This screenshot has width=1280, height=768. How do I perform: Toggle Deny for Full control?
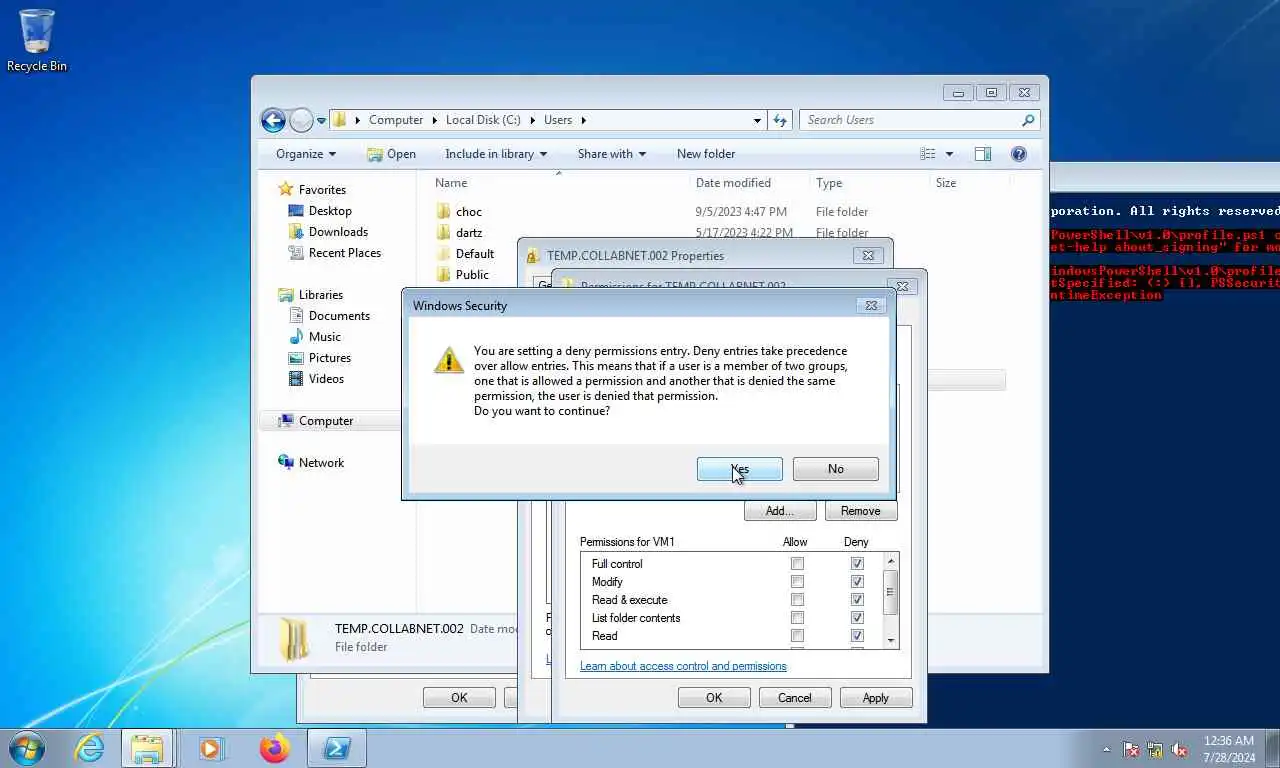point(857,564)
